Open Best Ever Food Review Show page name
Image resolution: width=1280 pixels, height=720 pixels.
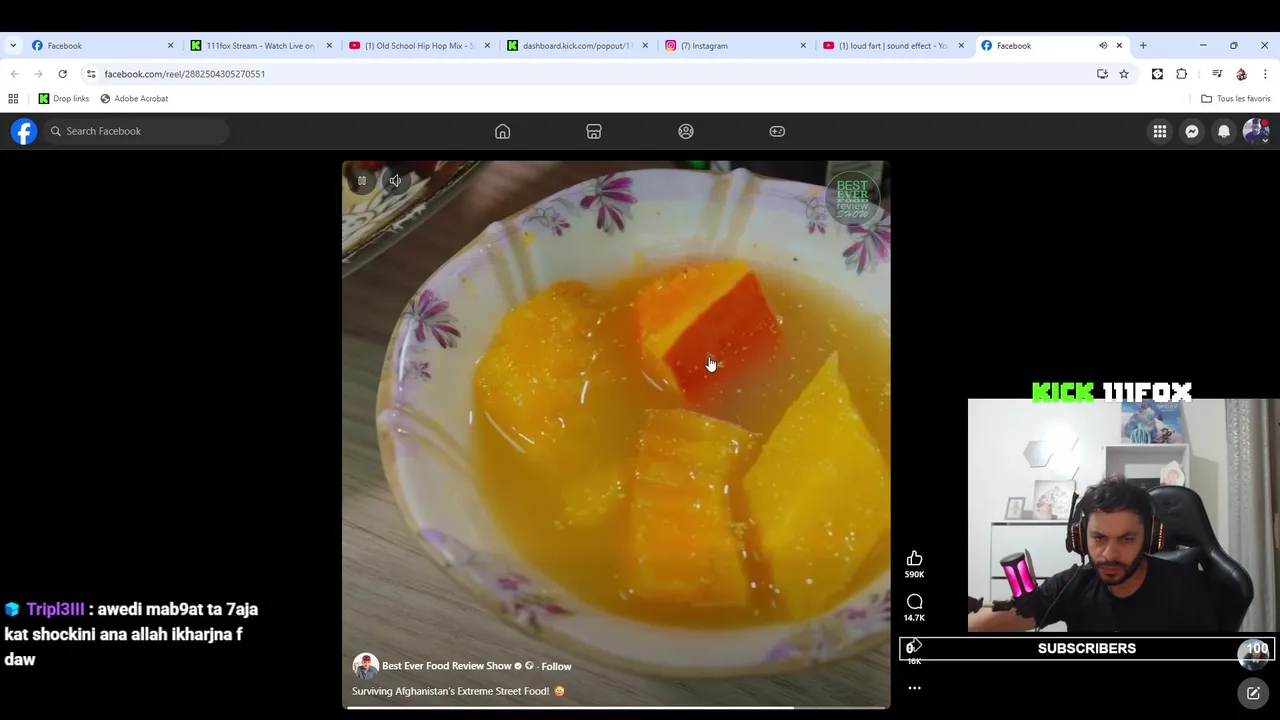click(x=447, y=666)
